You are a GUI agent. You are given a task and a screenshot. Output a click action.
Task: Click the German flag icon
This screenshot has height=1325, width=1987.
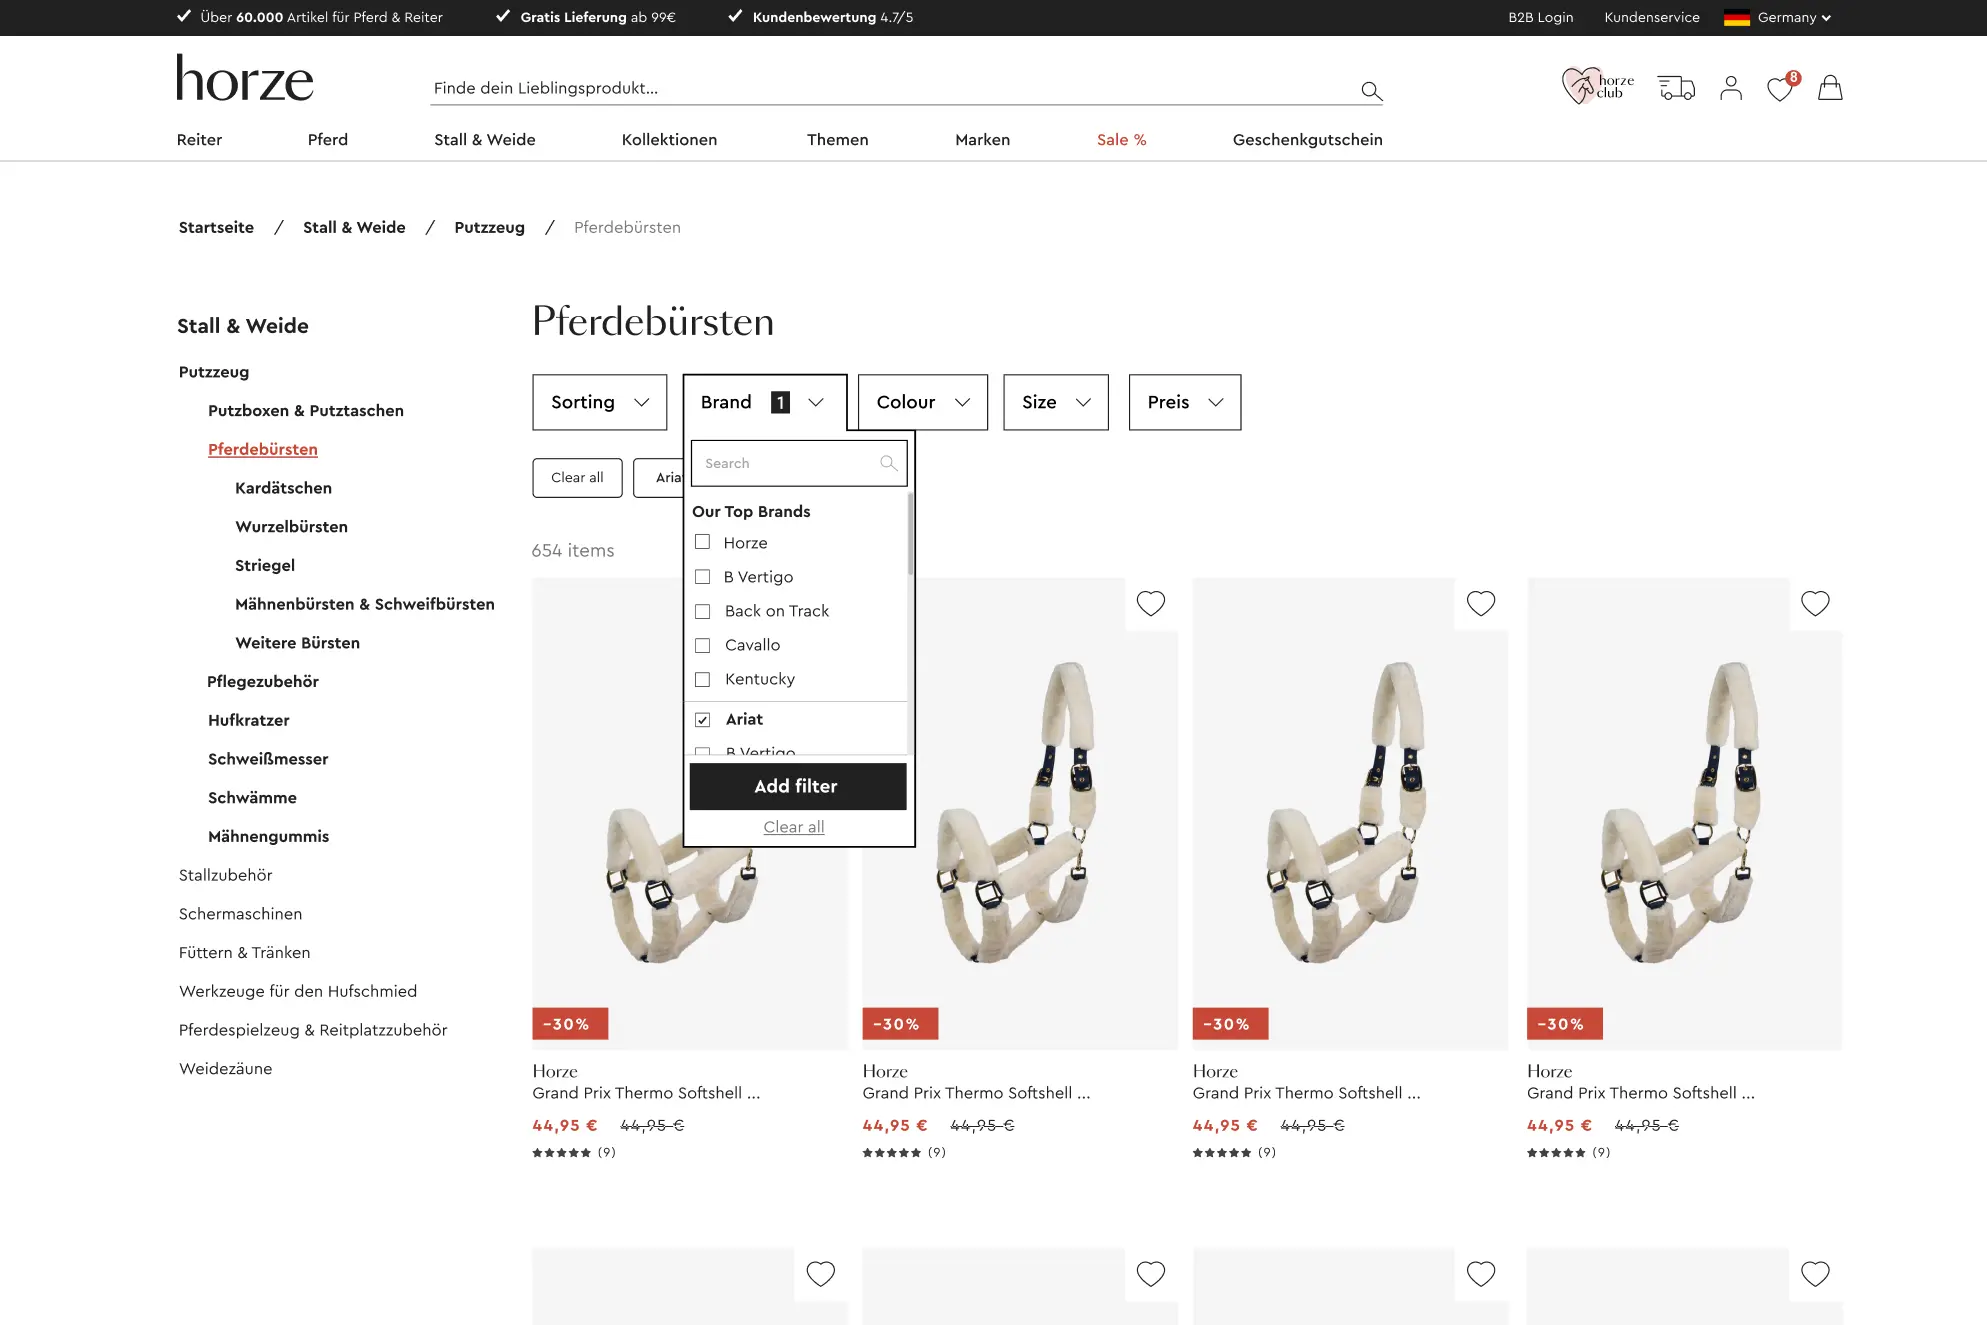click(x=1738, y=17)
